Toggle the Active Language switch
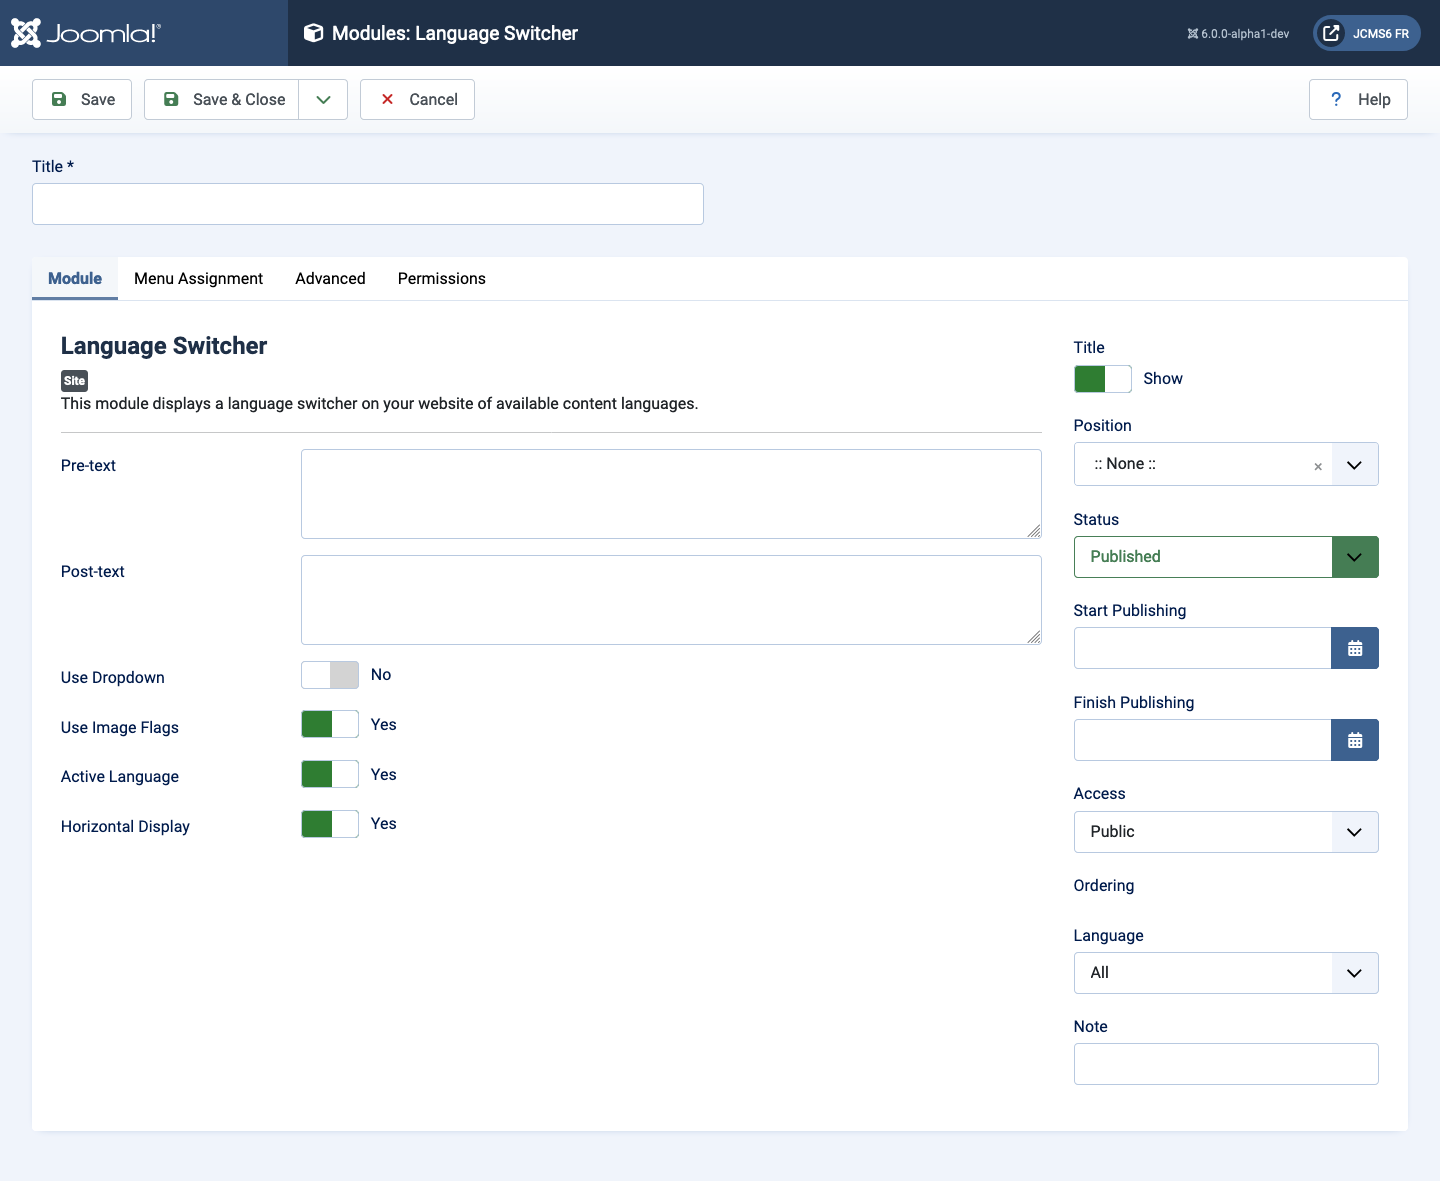Viewport: 1440px width, 1181px height. [x=330, y=774]
